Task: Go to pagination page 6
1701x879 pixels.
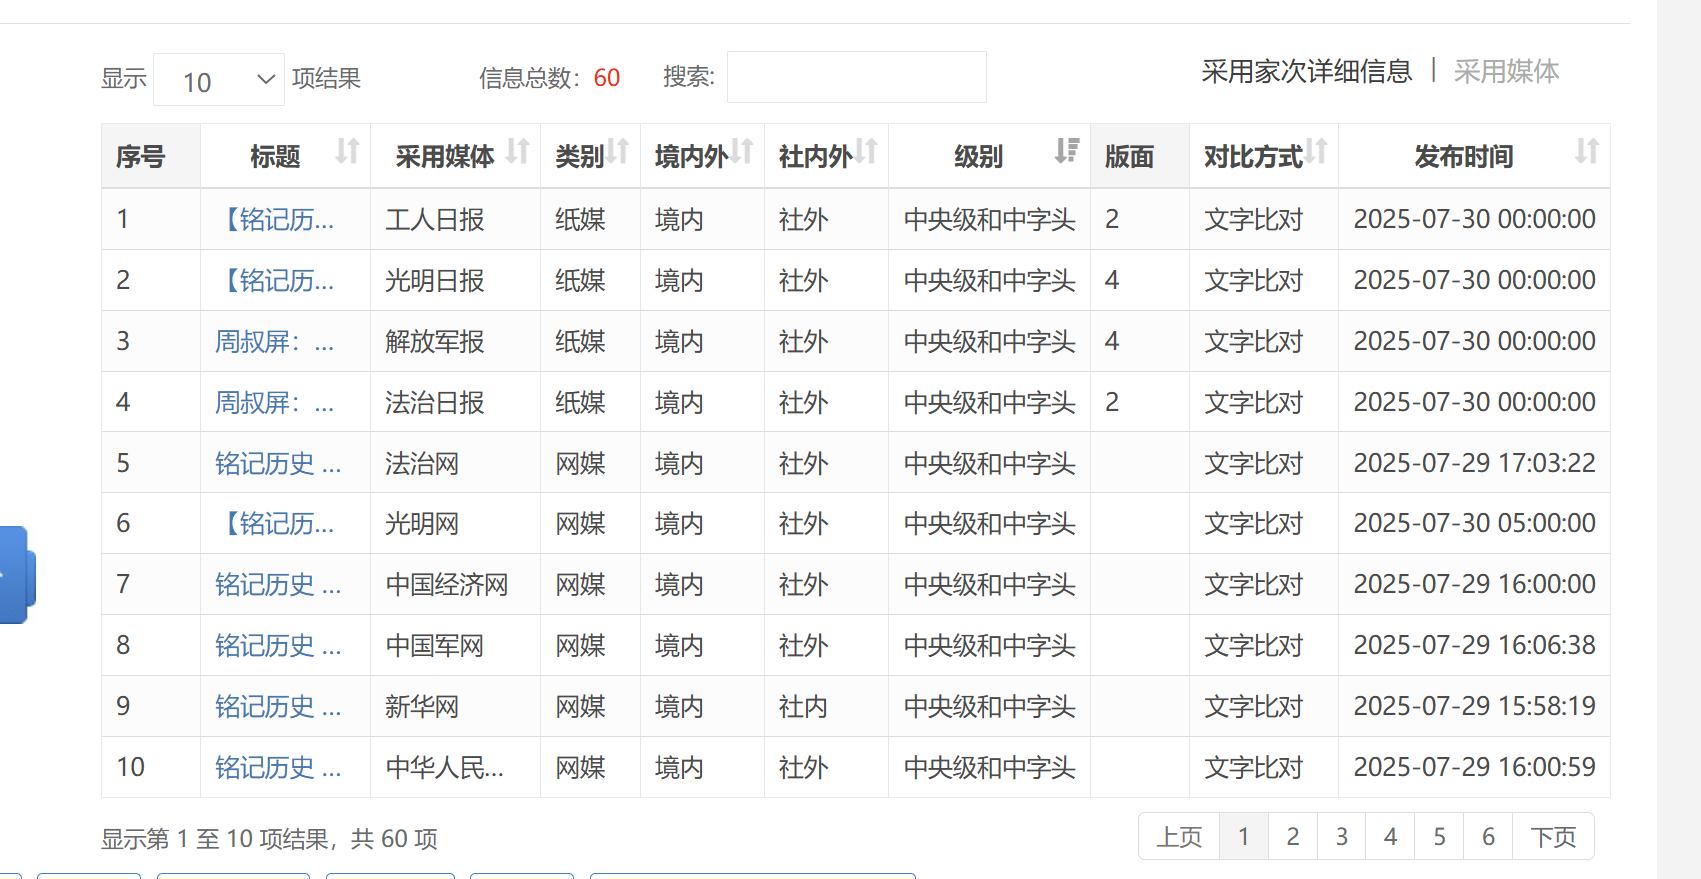Action: pyautogui.click(x=1489, y=837)
